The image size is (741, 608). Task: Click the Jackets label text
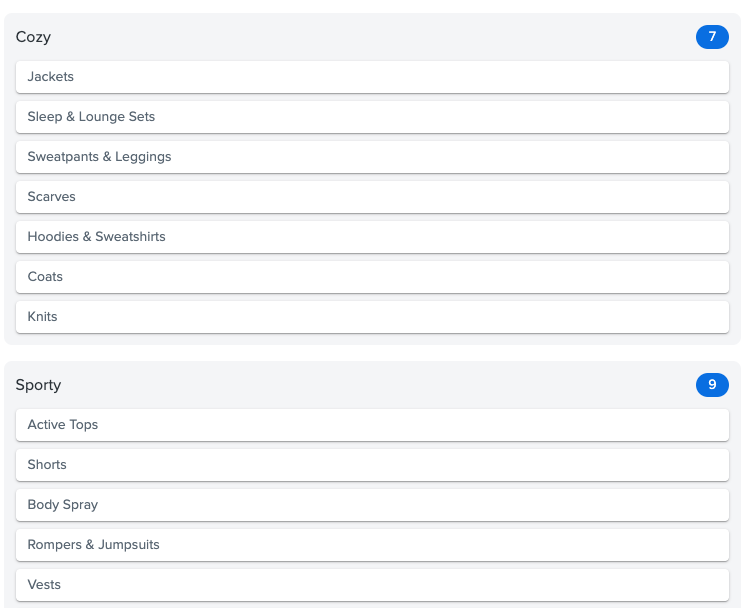51,77
